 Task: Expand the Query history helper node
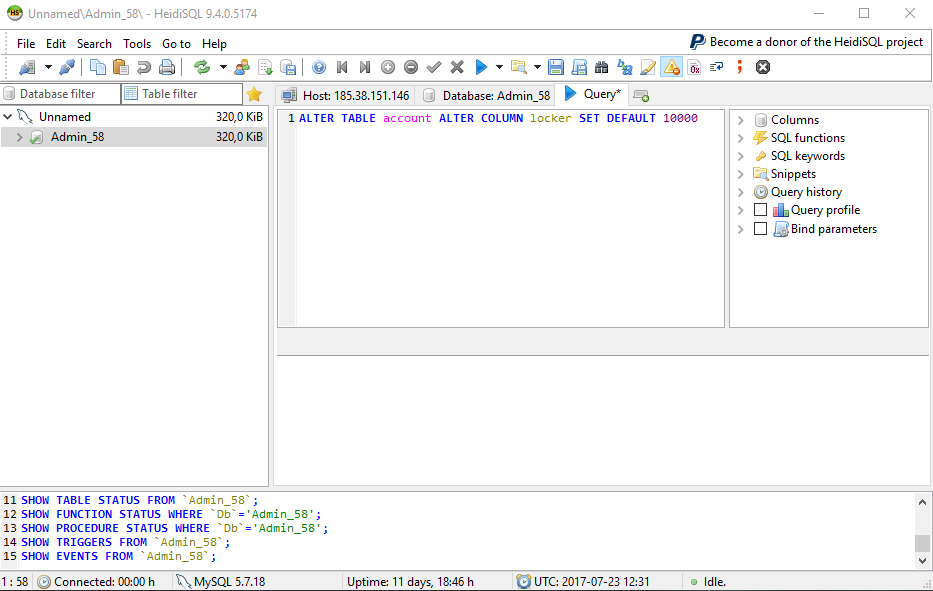[741, 192]
